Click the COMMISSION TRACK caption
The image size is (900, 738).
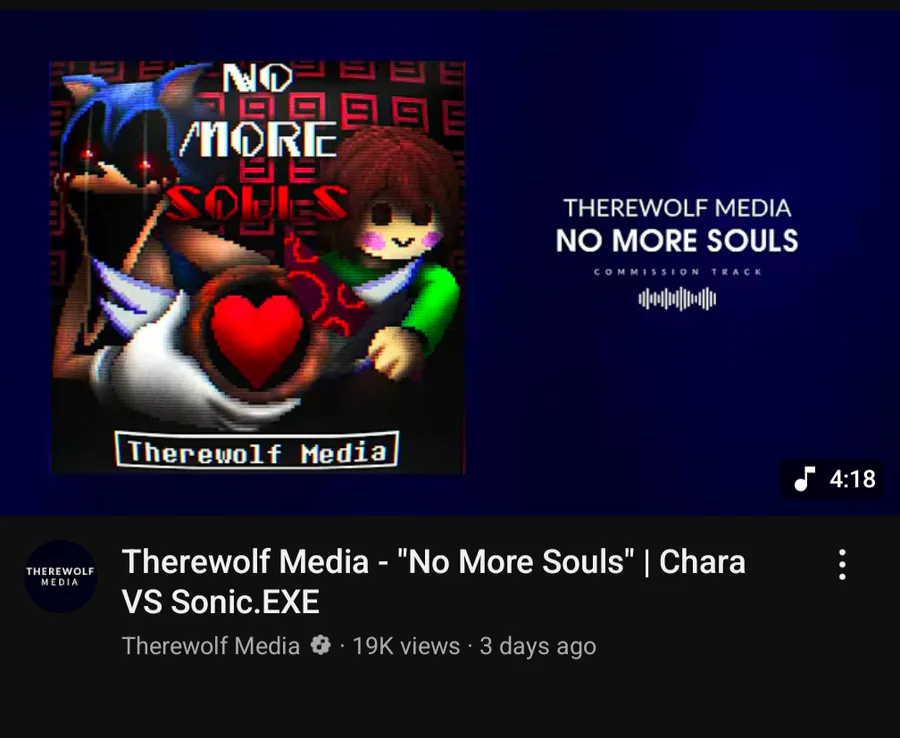(677, 272)
